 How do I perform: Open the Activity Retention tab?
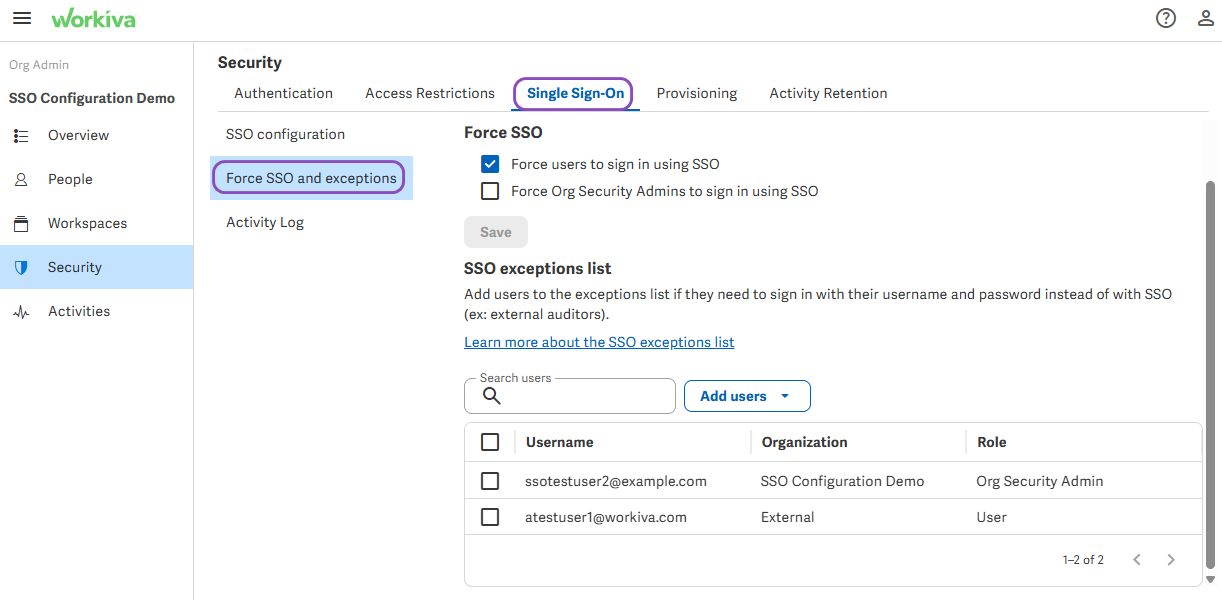tap(828, 93)
